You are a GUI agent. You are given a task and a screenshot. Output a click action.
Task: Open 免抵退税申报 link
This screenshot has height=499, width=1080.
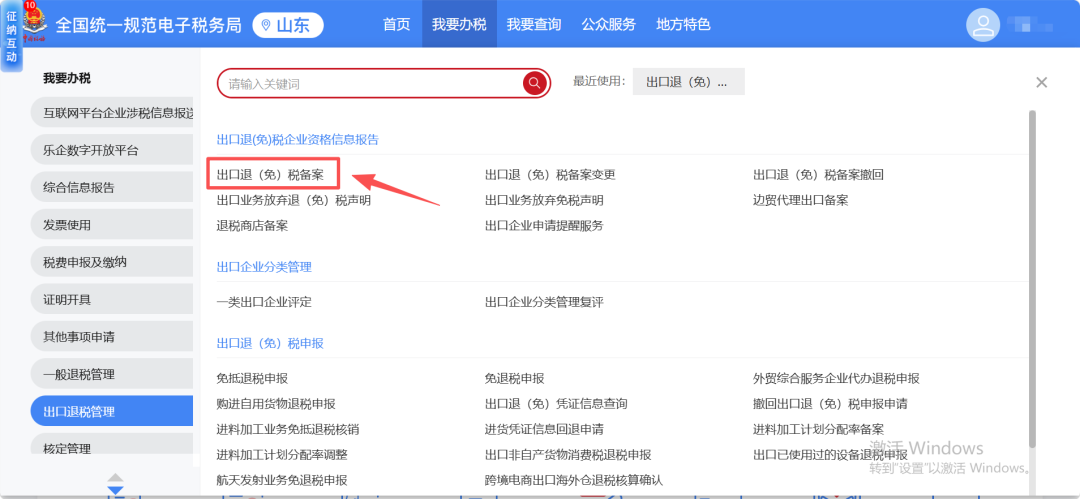(x=252, y=378)
